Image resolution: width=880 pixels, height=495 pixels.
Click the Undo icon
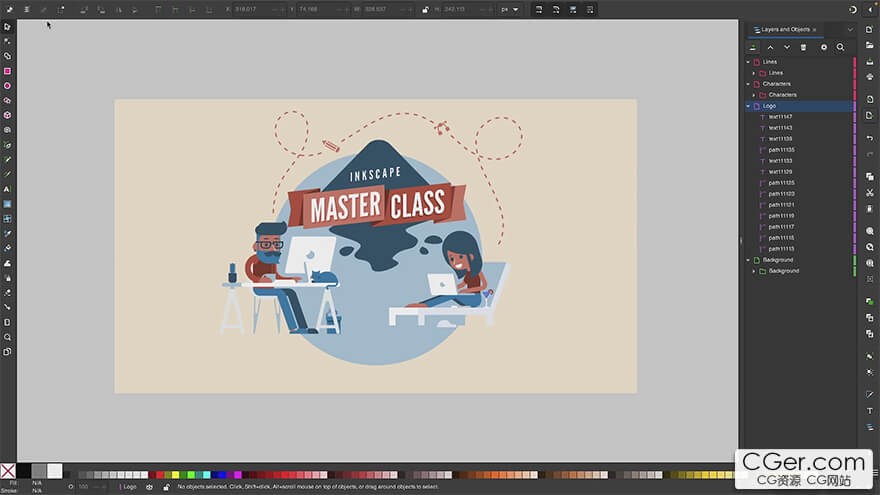(869, 138)
